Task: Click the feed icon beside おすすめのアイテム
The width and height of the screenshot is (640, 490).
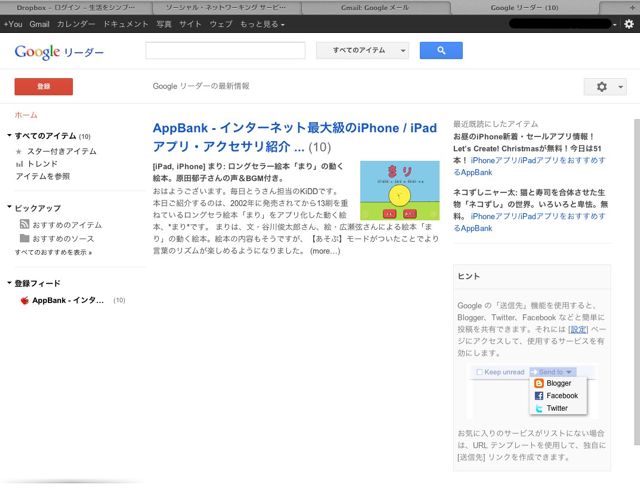Action: [24, 224]
